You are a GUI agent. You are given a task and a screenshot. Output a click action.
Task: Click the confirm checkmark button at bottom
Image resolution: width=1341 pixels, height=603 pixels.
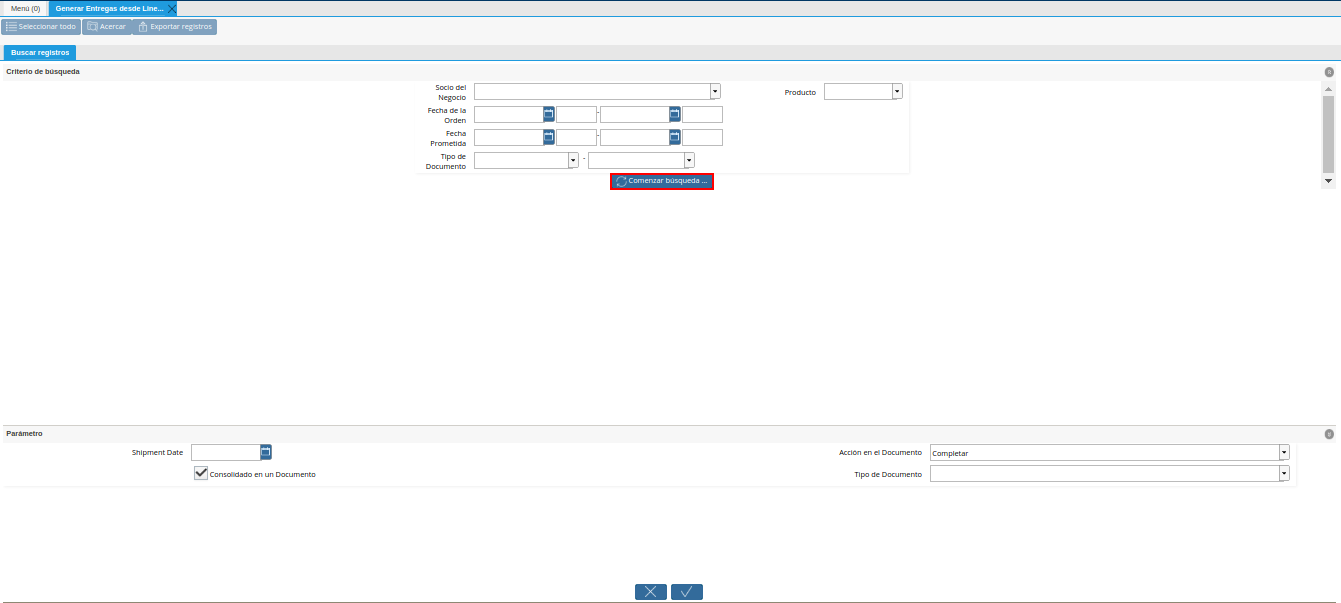click(687, 592)
